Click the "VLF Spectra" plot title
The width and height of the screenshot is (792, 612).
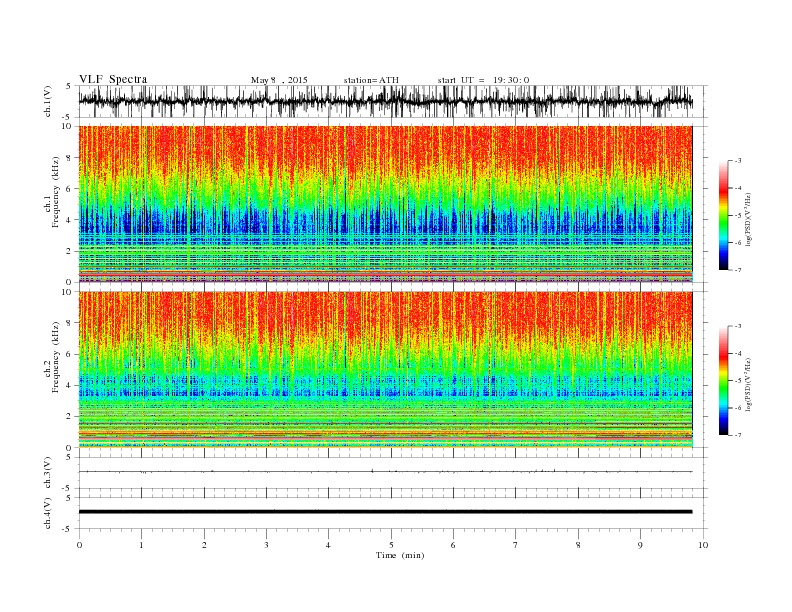(113, 79)
